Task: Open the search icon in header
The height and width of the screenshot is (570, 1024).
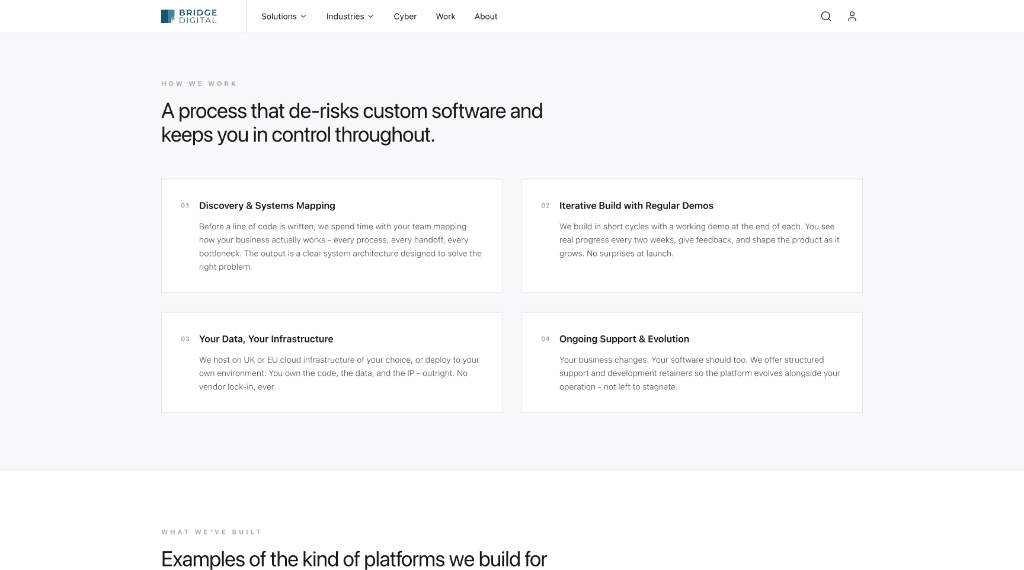Action: point(825,16)
